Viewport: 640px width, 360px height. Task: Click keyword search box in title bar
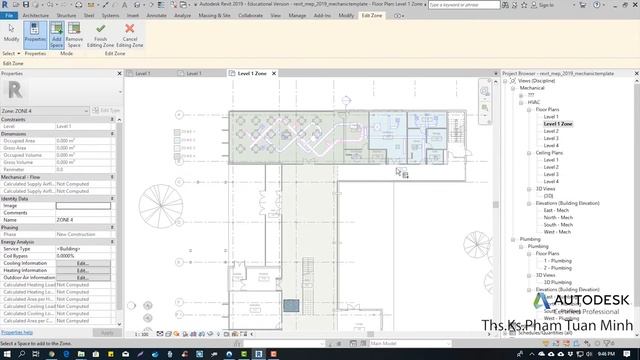(x=464, y=5)
